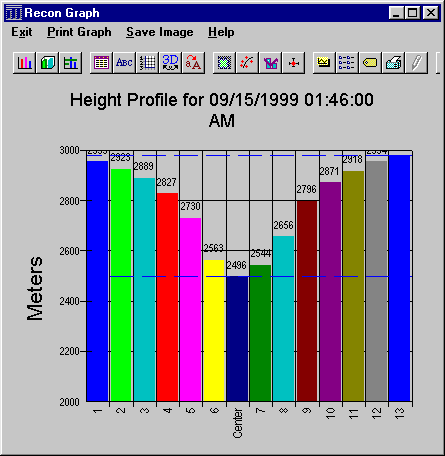Viewport: 445px width, 456px height.
Task: Click the yellow line graph icon
Action: click(324, 63)
